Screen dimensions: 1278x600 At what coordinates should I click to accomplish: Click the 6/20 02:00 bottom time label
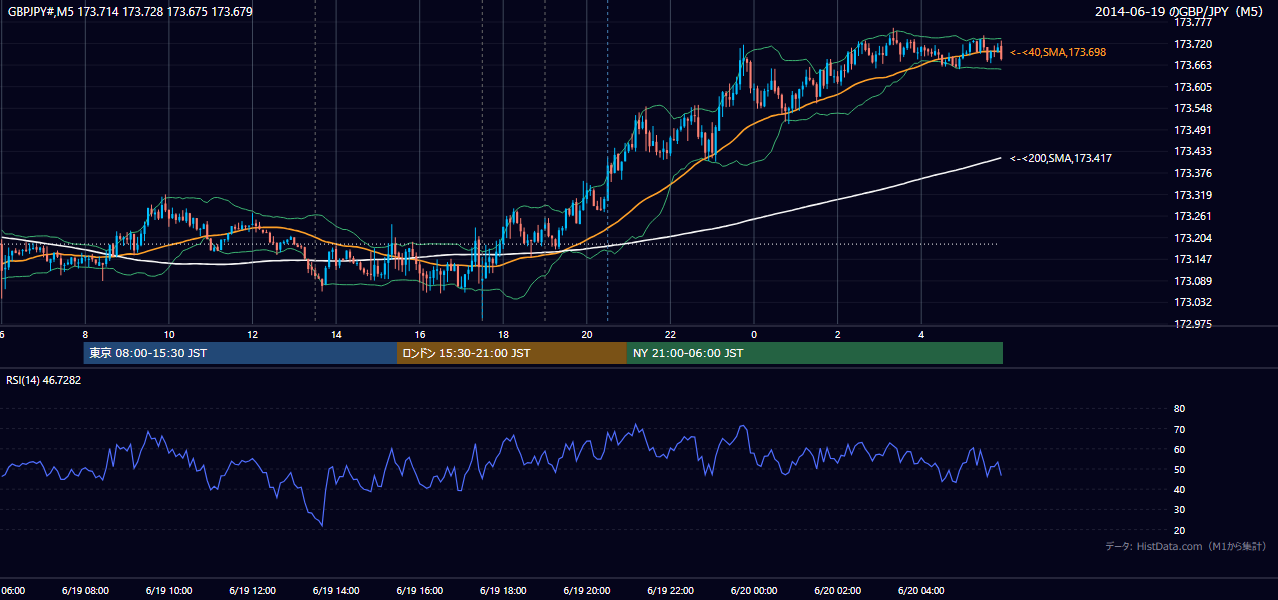click(837, 591)
